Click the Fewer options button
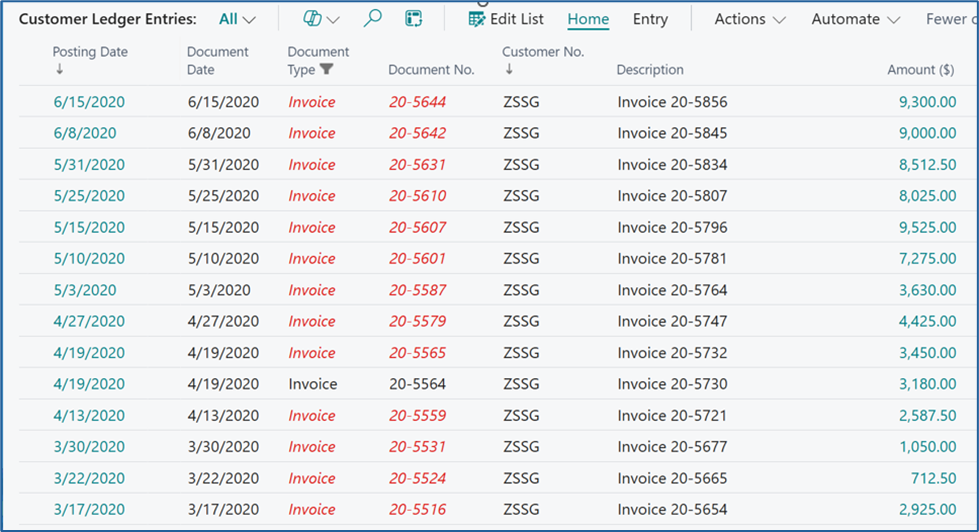 tap(952, 19)
